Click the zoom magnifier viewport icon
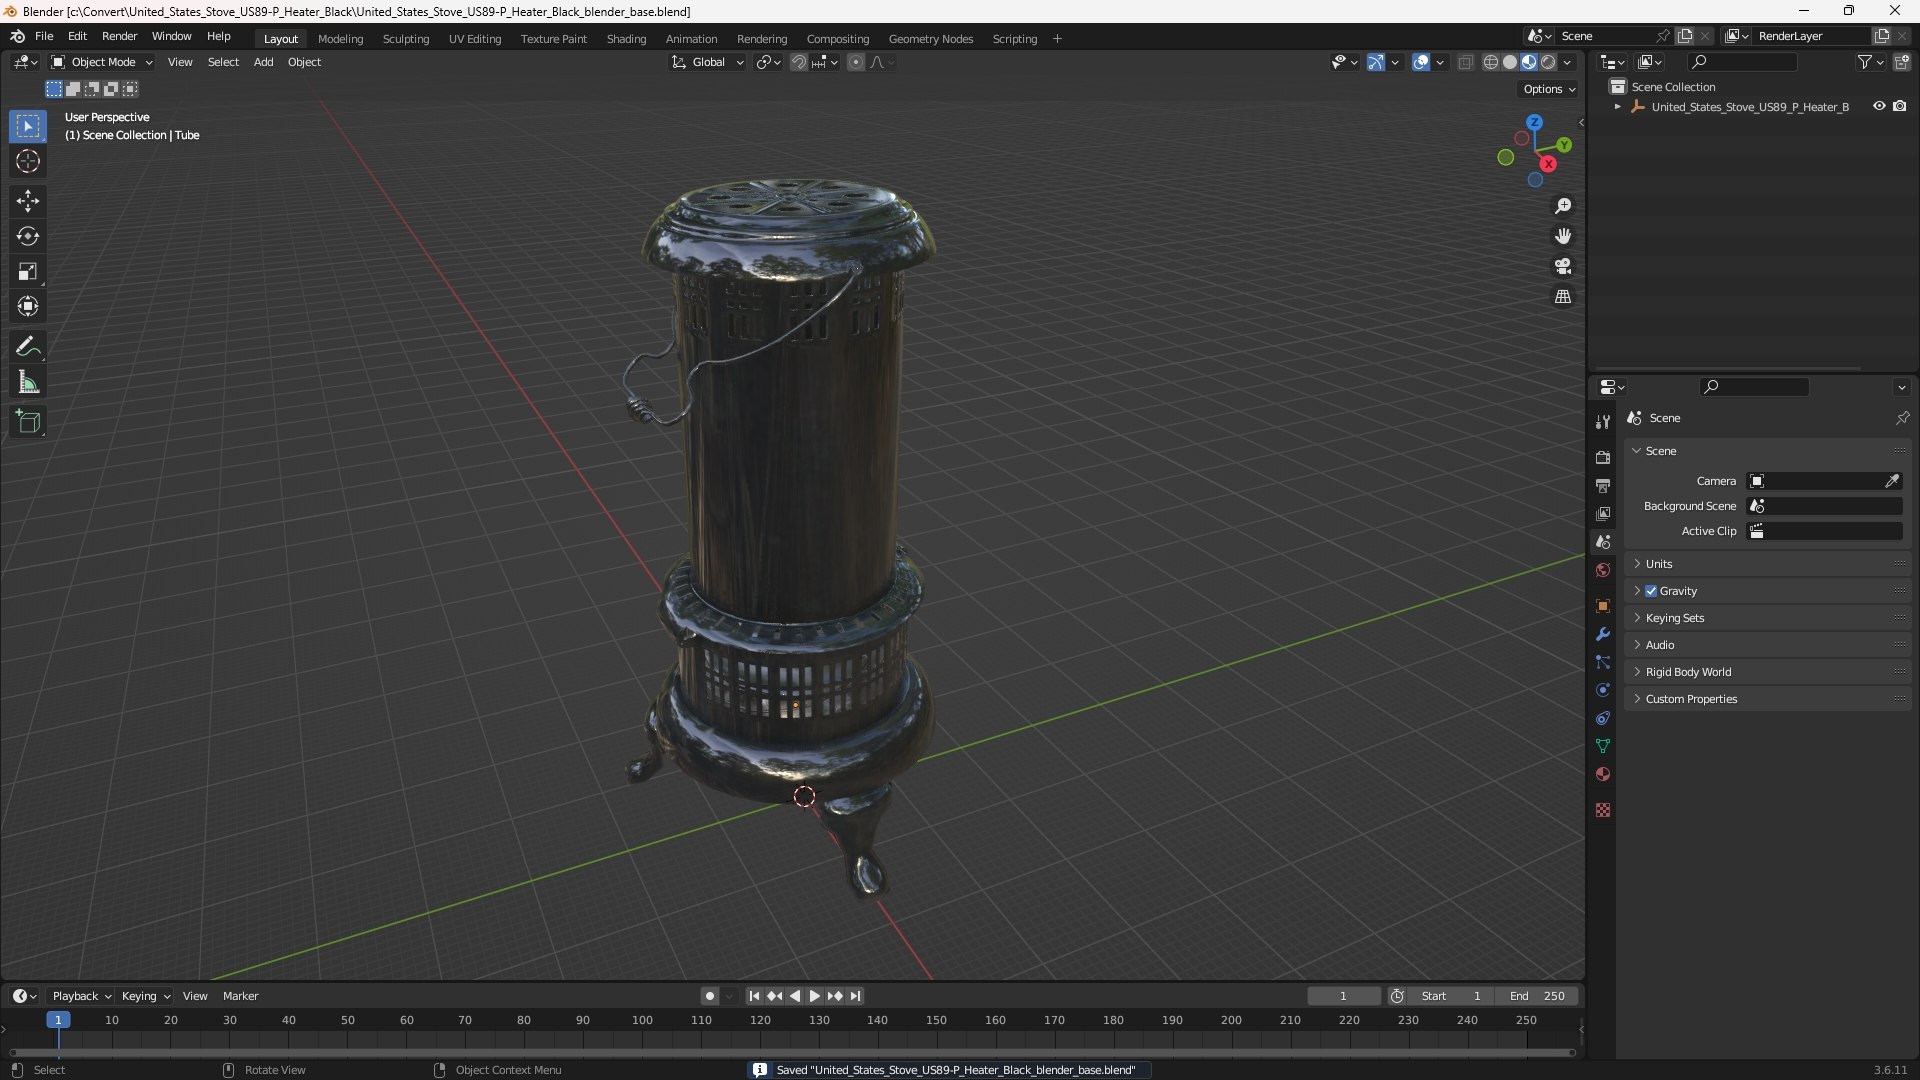 (x=1563, y=206)
